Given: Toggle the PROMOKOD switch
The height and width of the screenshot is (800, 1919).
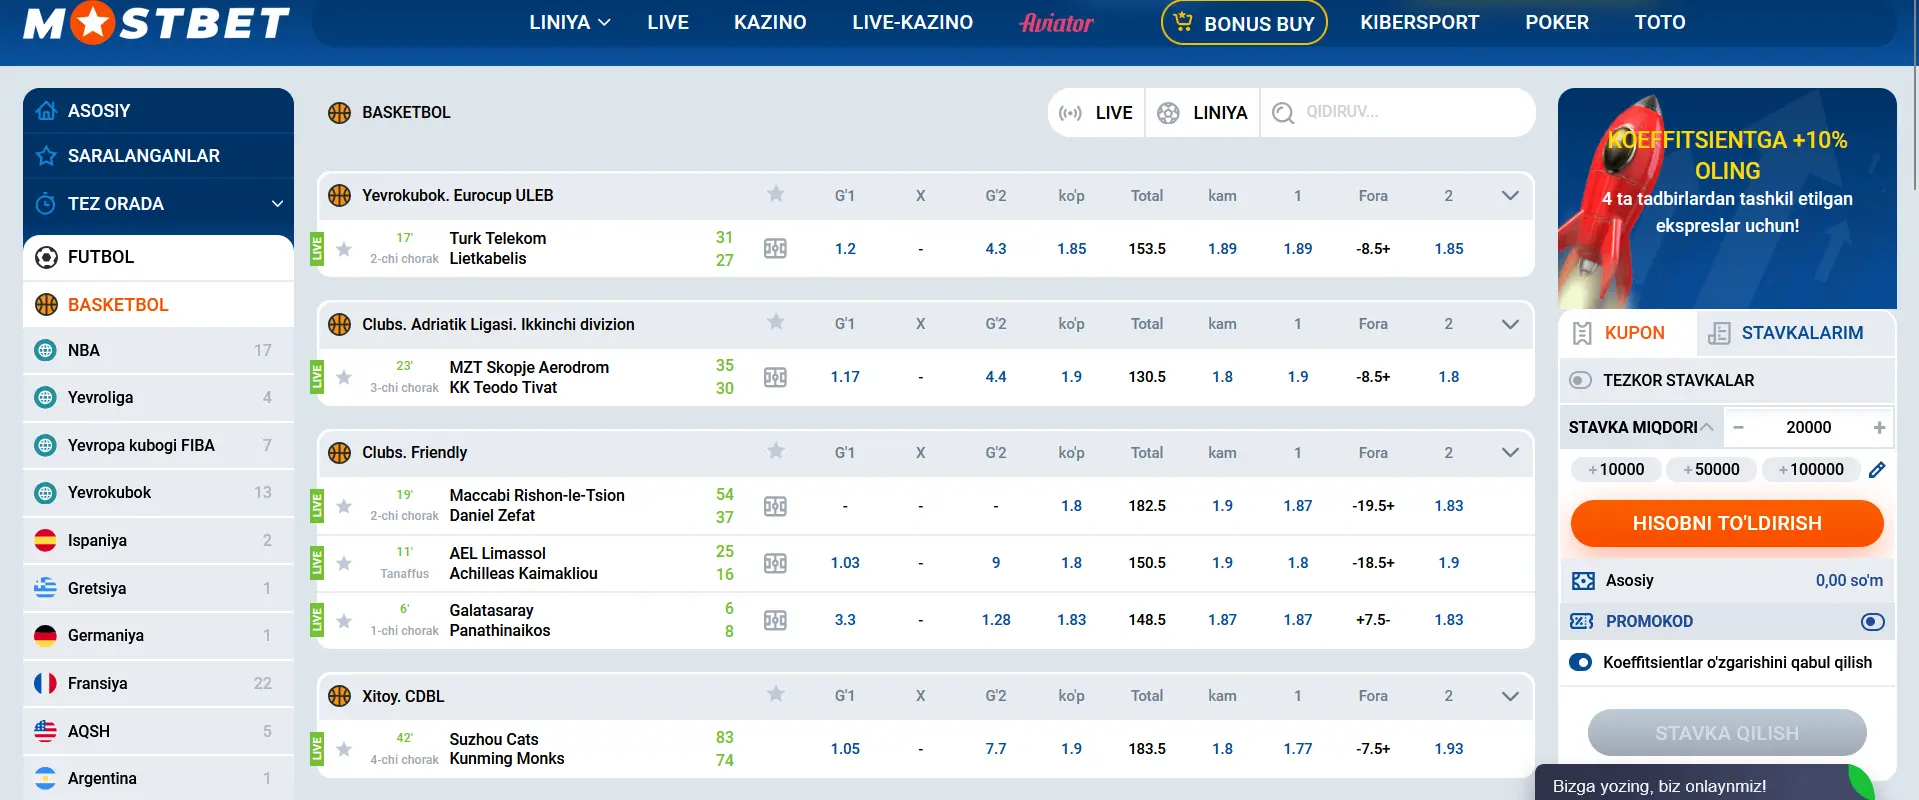Looking at the screenshot, I should (1873, 621).
